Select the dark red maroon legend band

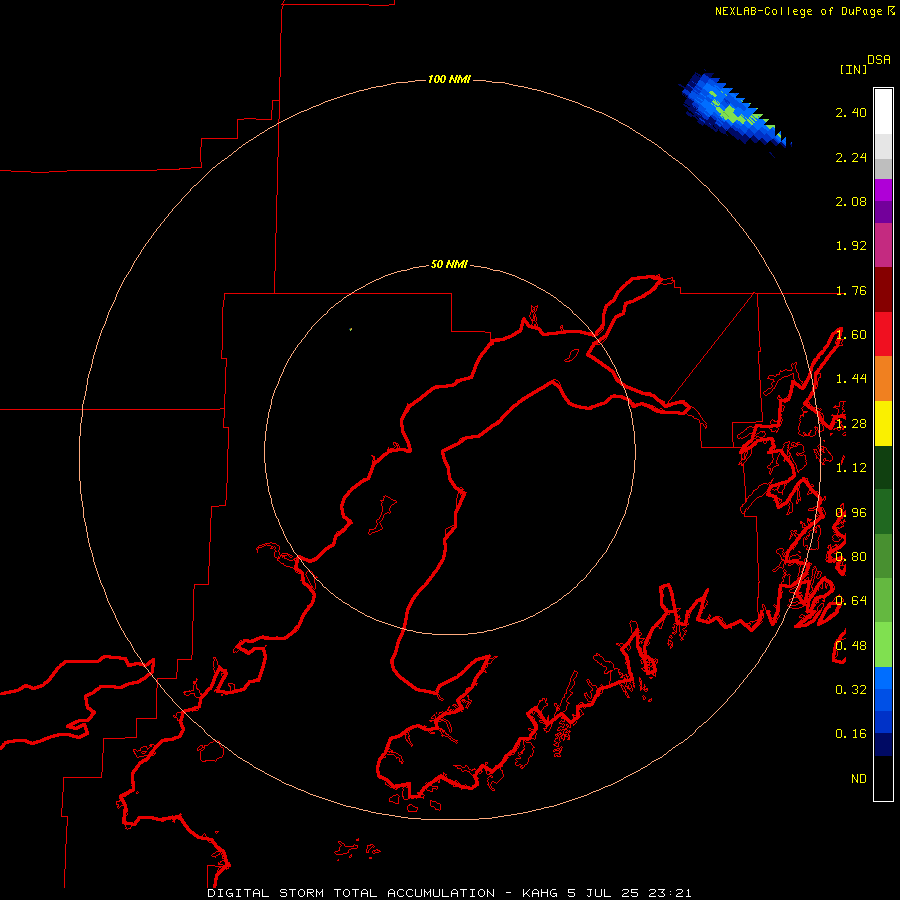pyautogui.click(x=883, y=289)
